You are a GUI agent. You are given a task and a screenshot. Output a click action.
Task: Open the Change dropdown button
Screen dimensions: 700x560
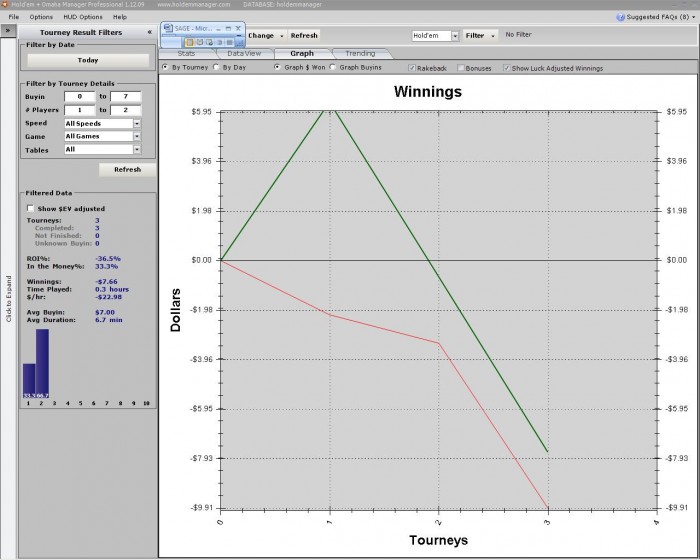point(266,35)
